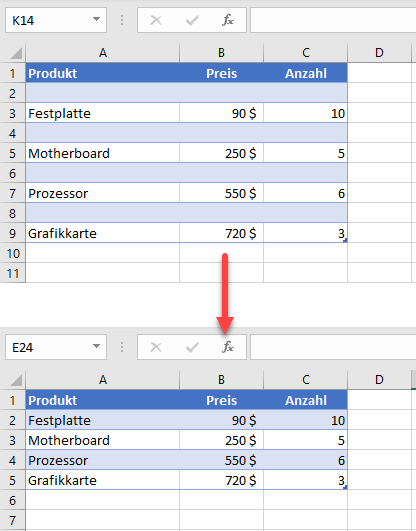This screenshot has width=416, height=531.
Task: Select row 11 header in the K14 sheet
Action: point(13,273)
